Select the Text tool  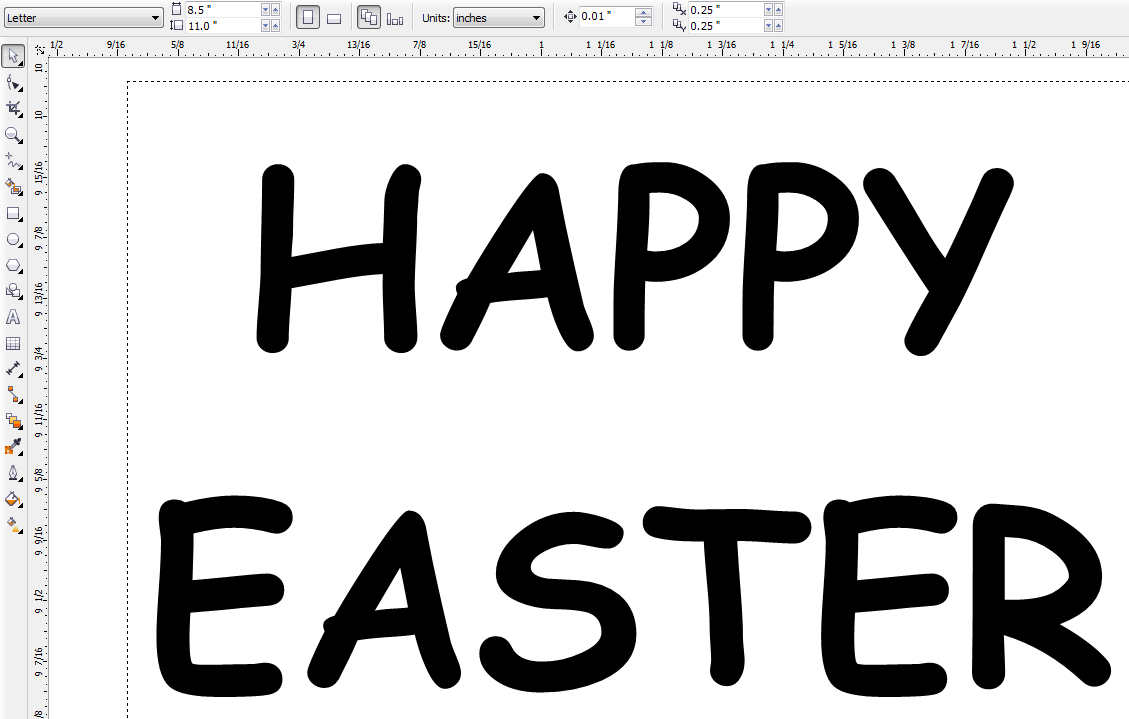click(13, 317)
